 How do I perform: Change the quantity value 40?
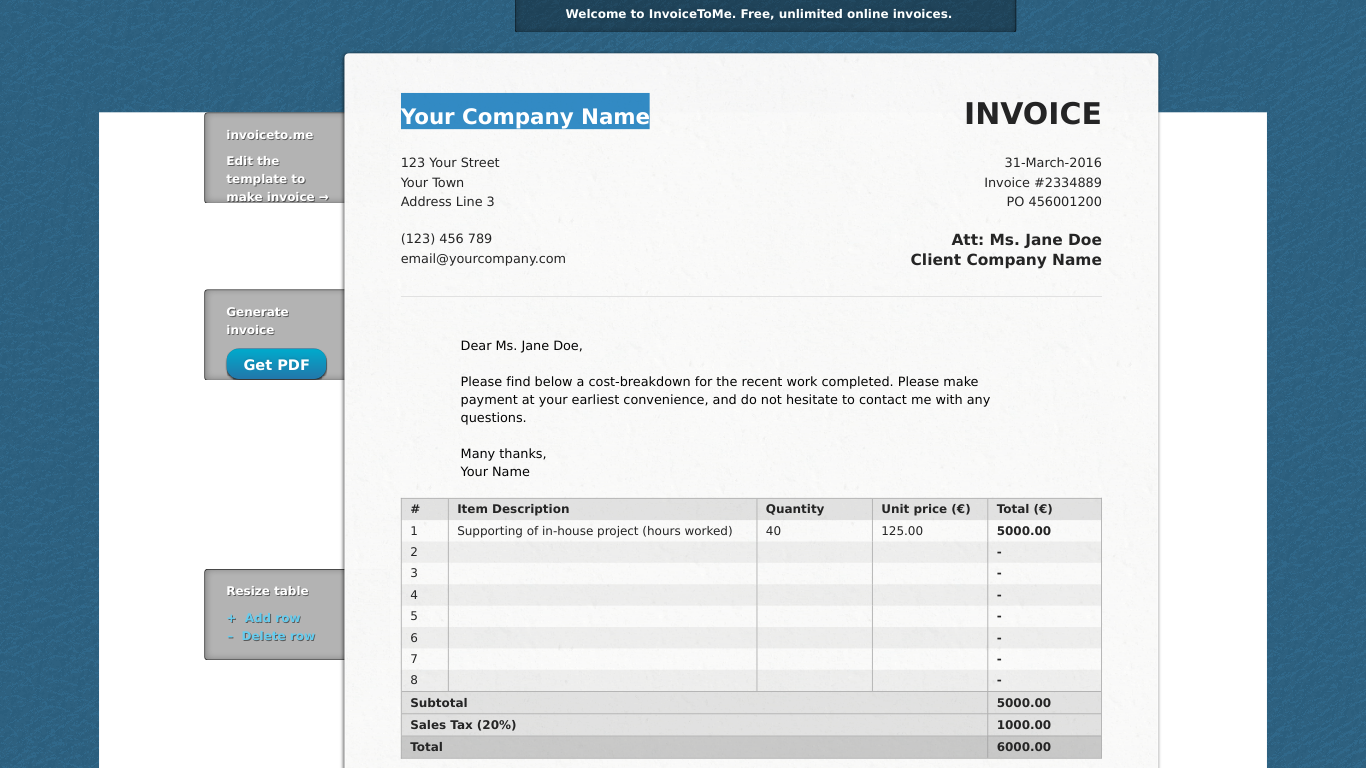coord(814,531)
